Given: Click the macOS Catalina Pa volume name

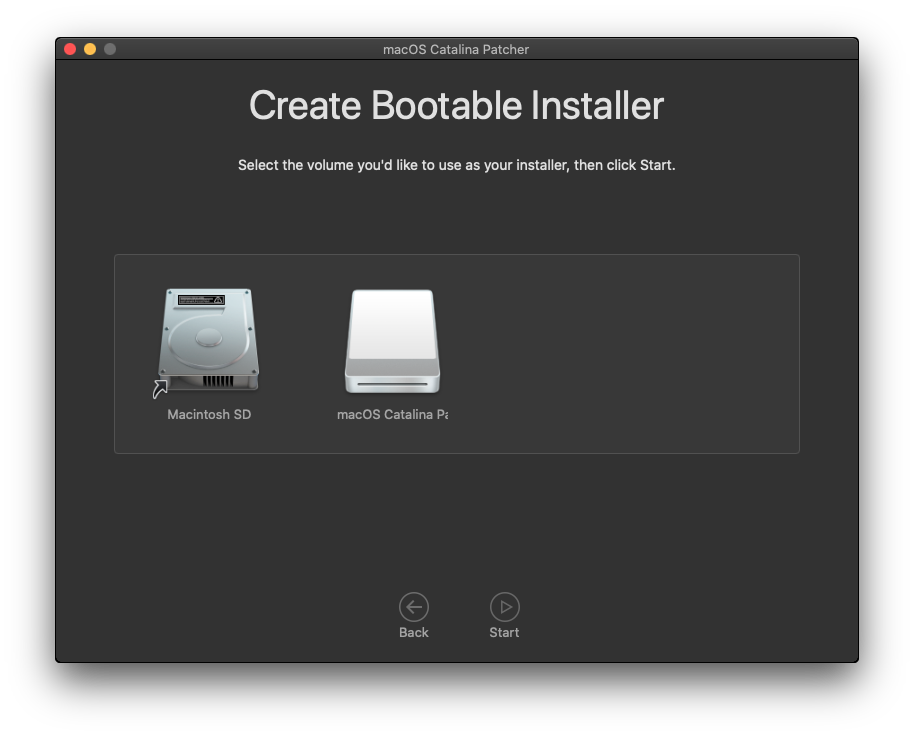Looking at the screenshot, I should (392, 414).
